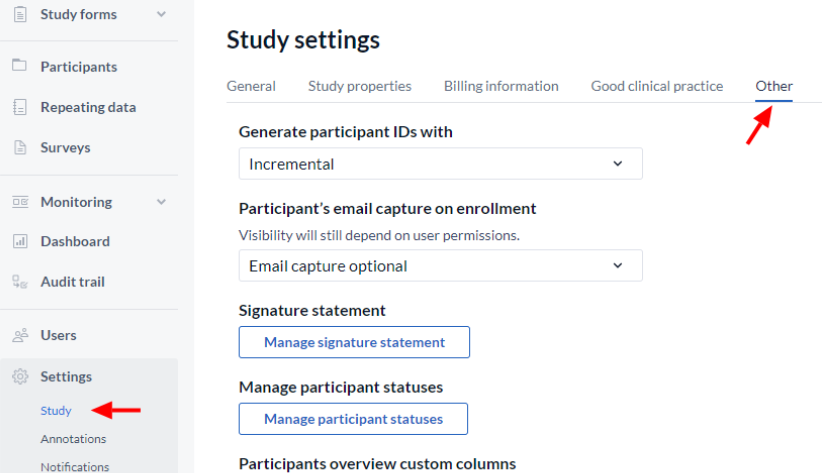Click the Participants folder icon
822x473 pixels.
[x=19, y=66]
